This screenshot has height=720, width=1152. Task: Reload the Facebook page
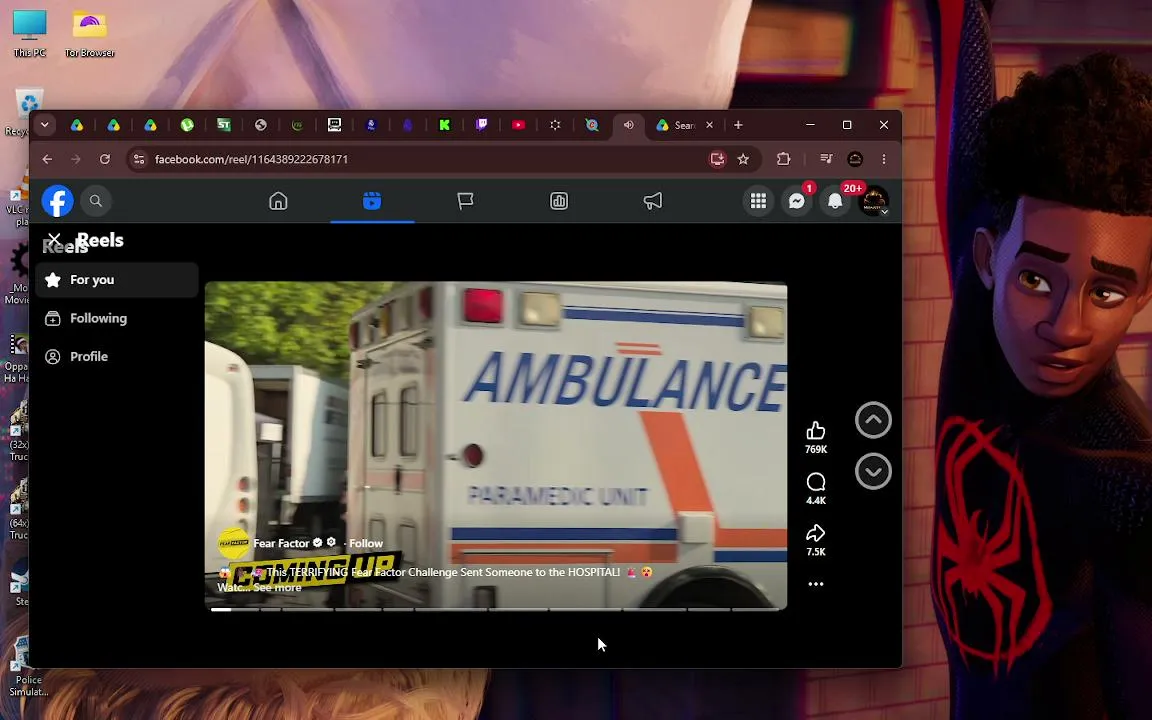[105, 159]
